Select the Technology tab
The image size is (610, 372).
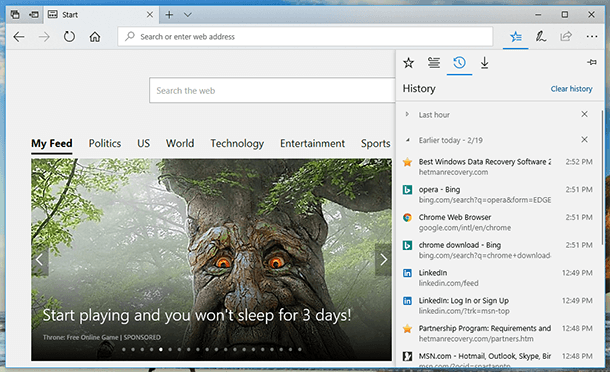tap(237, 144)
